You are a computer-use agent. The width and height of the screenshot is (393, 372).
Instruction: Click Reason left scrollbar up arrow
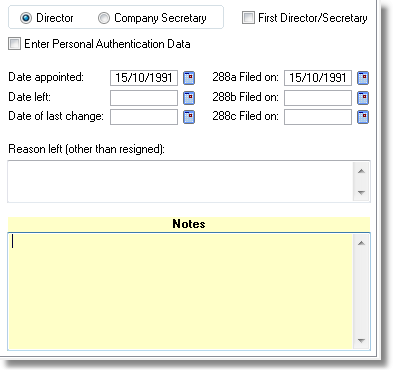pos(361,171)
